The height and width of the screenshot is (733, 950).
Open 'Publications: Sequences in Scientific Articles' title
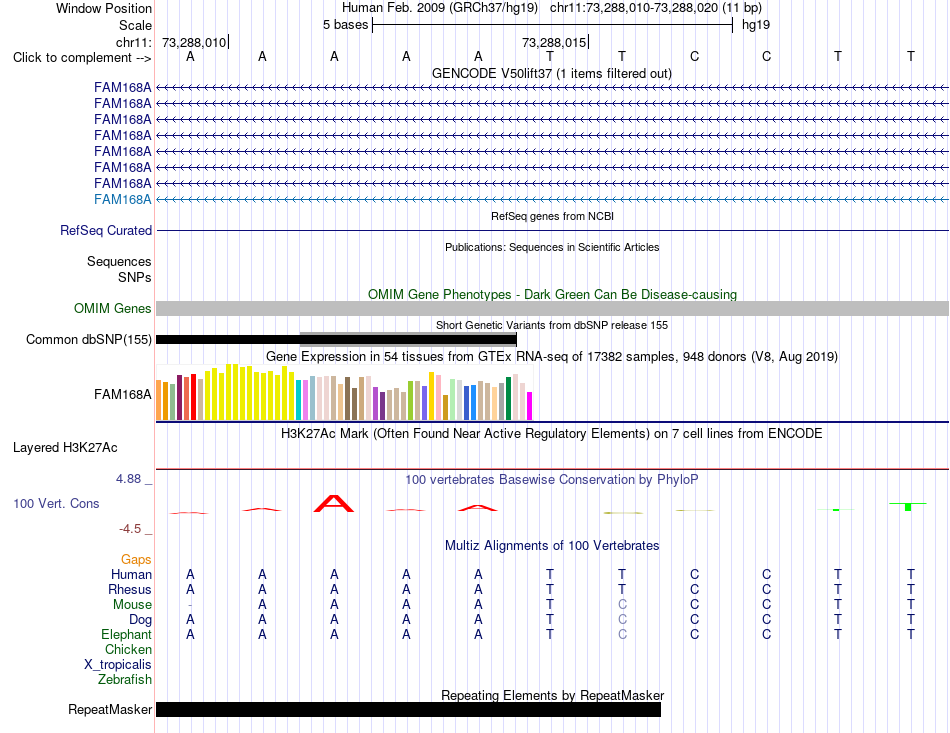[x=552, y=247]
